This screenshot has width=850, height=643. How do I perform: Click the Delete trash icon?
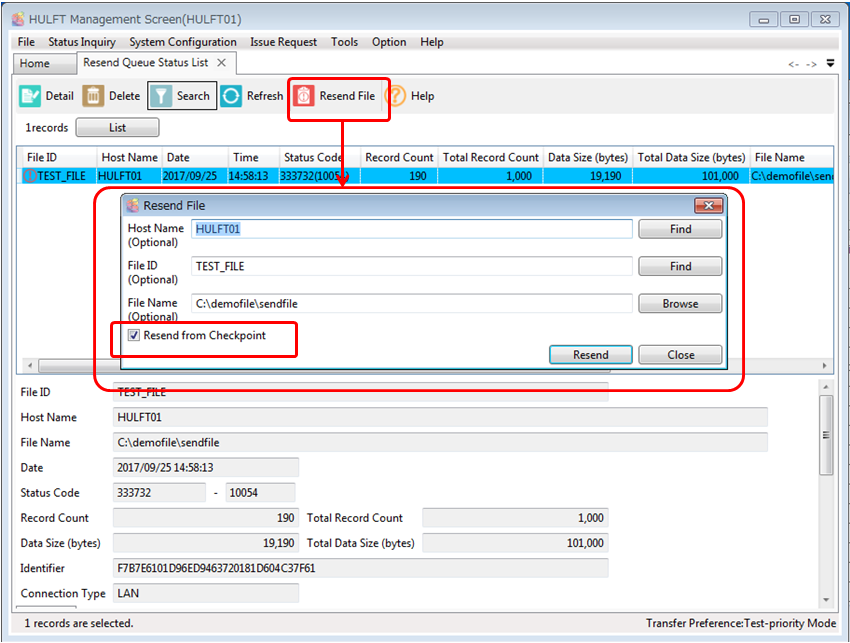click(93, 96)
